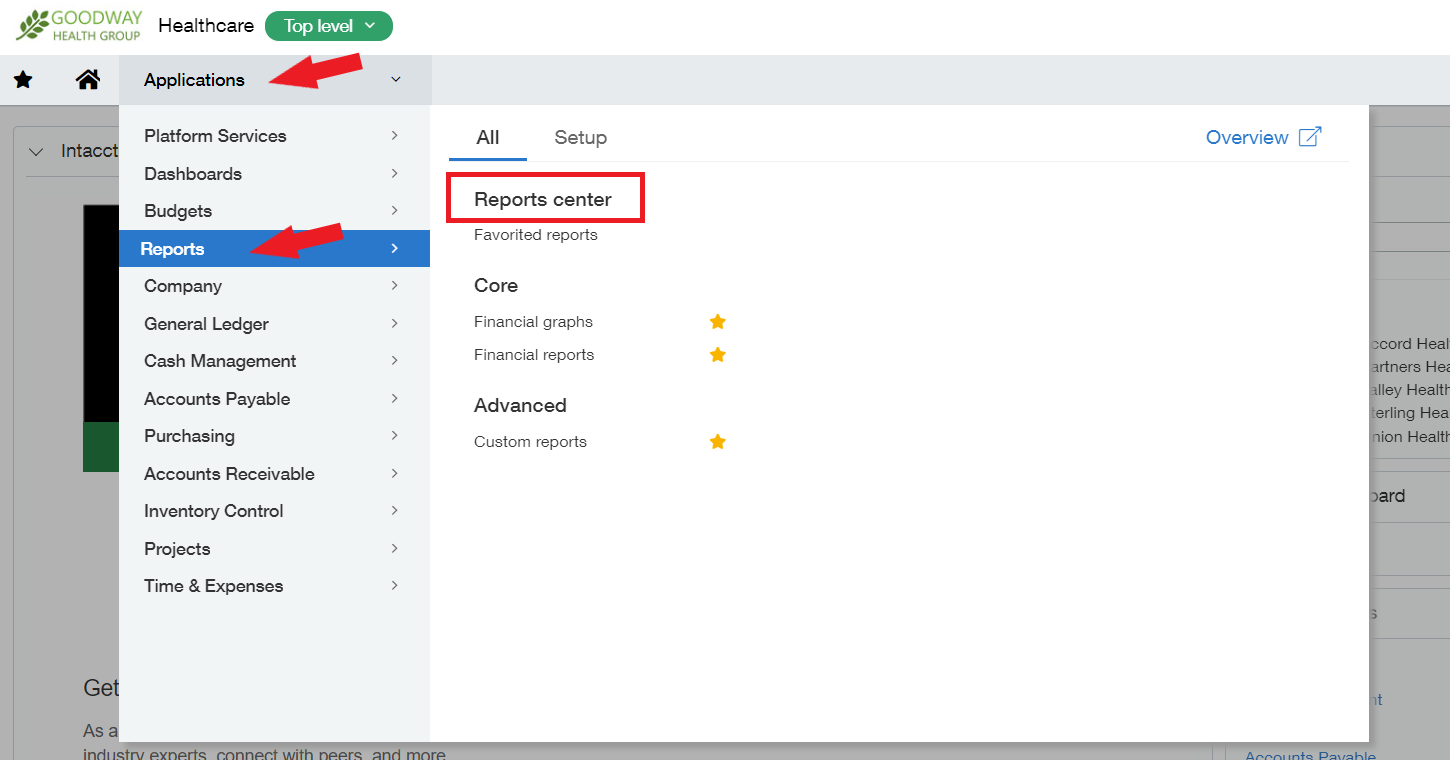Open Custom reports
The height and width of the screenshot is (760, 1450).
(x=530, y=442)
